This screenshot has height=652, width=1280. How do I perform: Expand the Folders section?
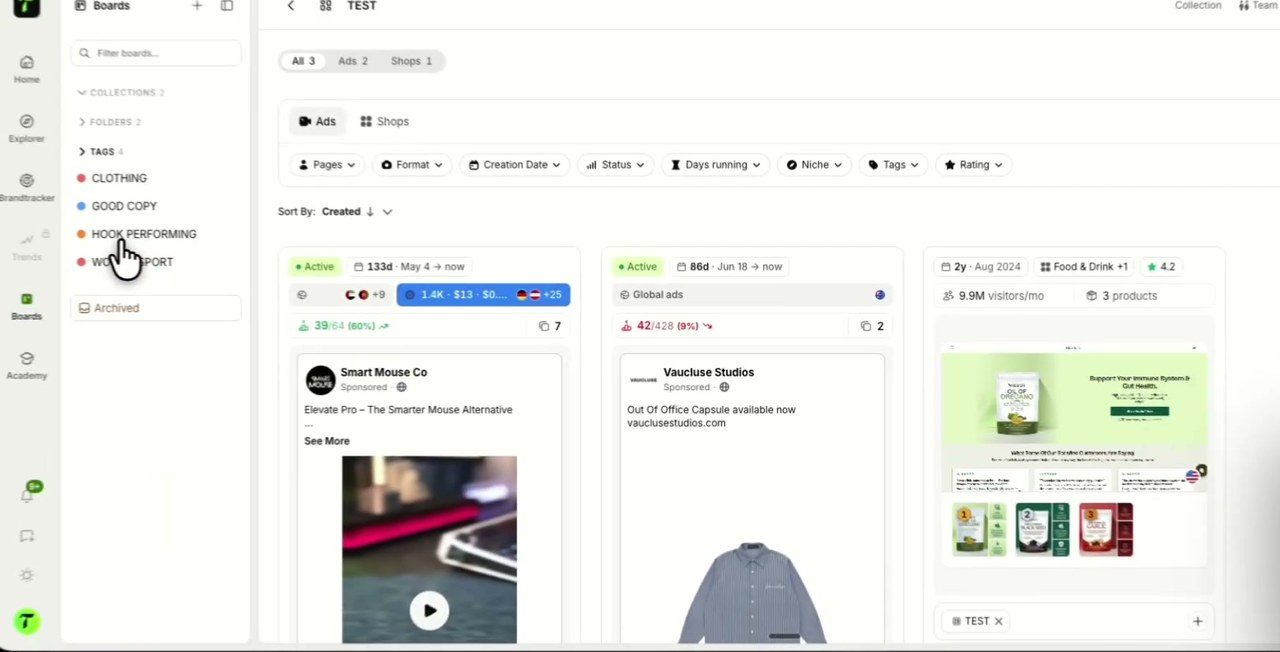(x=109, y=122)
